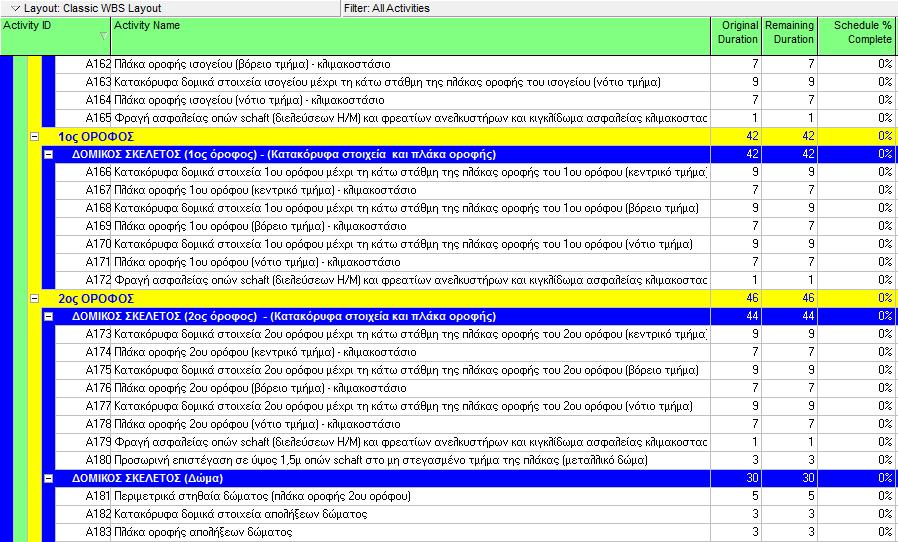Click Remaining Duration value of A163
Screen dimensions: 898x542
810,82
